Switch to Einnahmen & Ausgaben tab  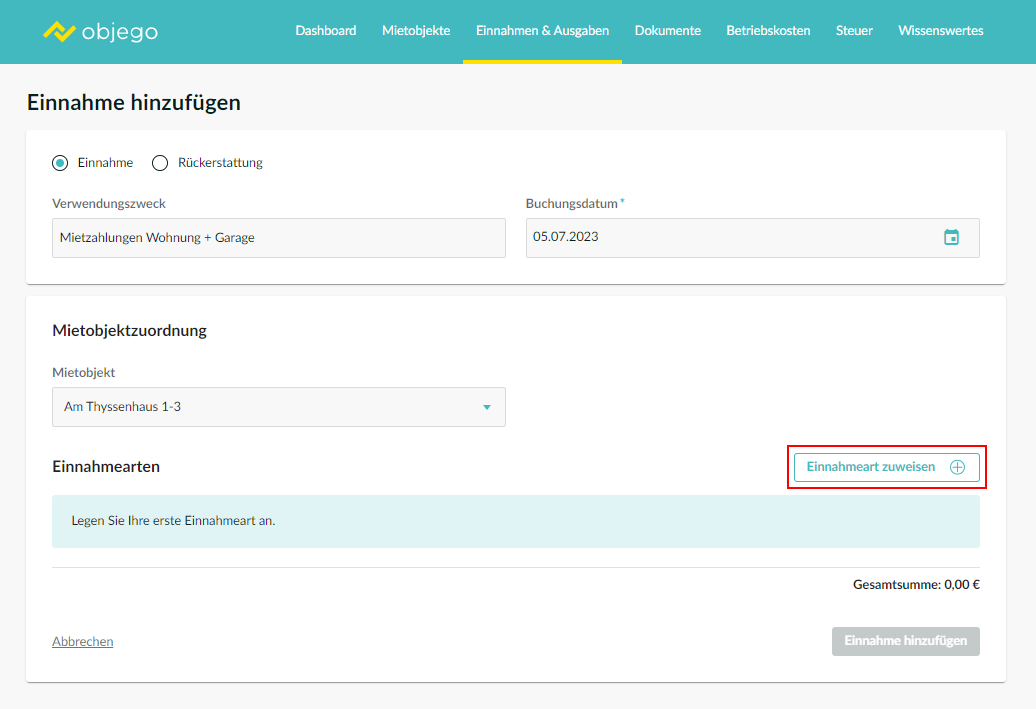click(542, 31)
